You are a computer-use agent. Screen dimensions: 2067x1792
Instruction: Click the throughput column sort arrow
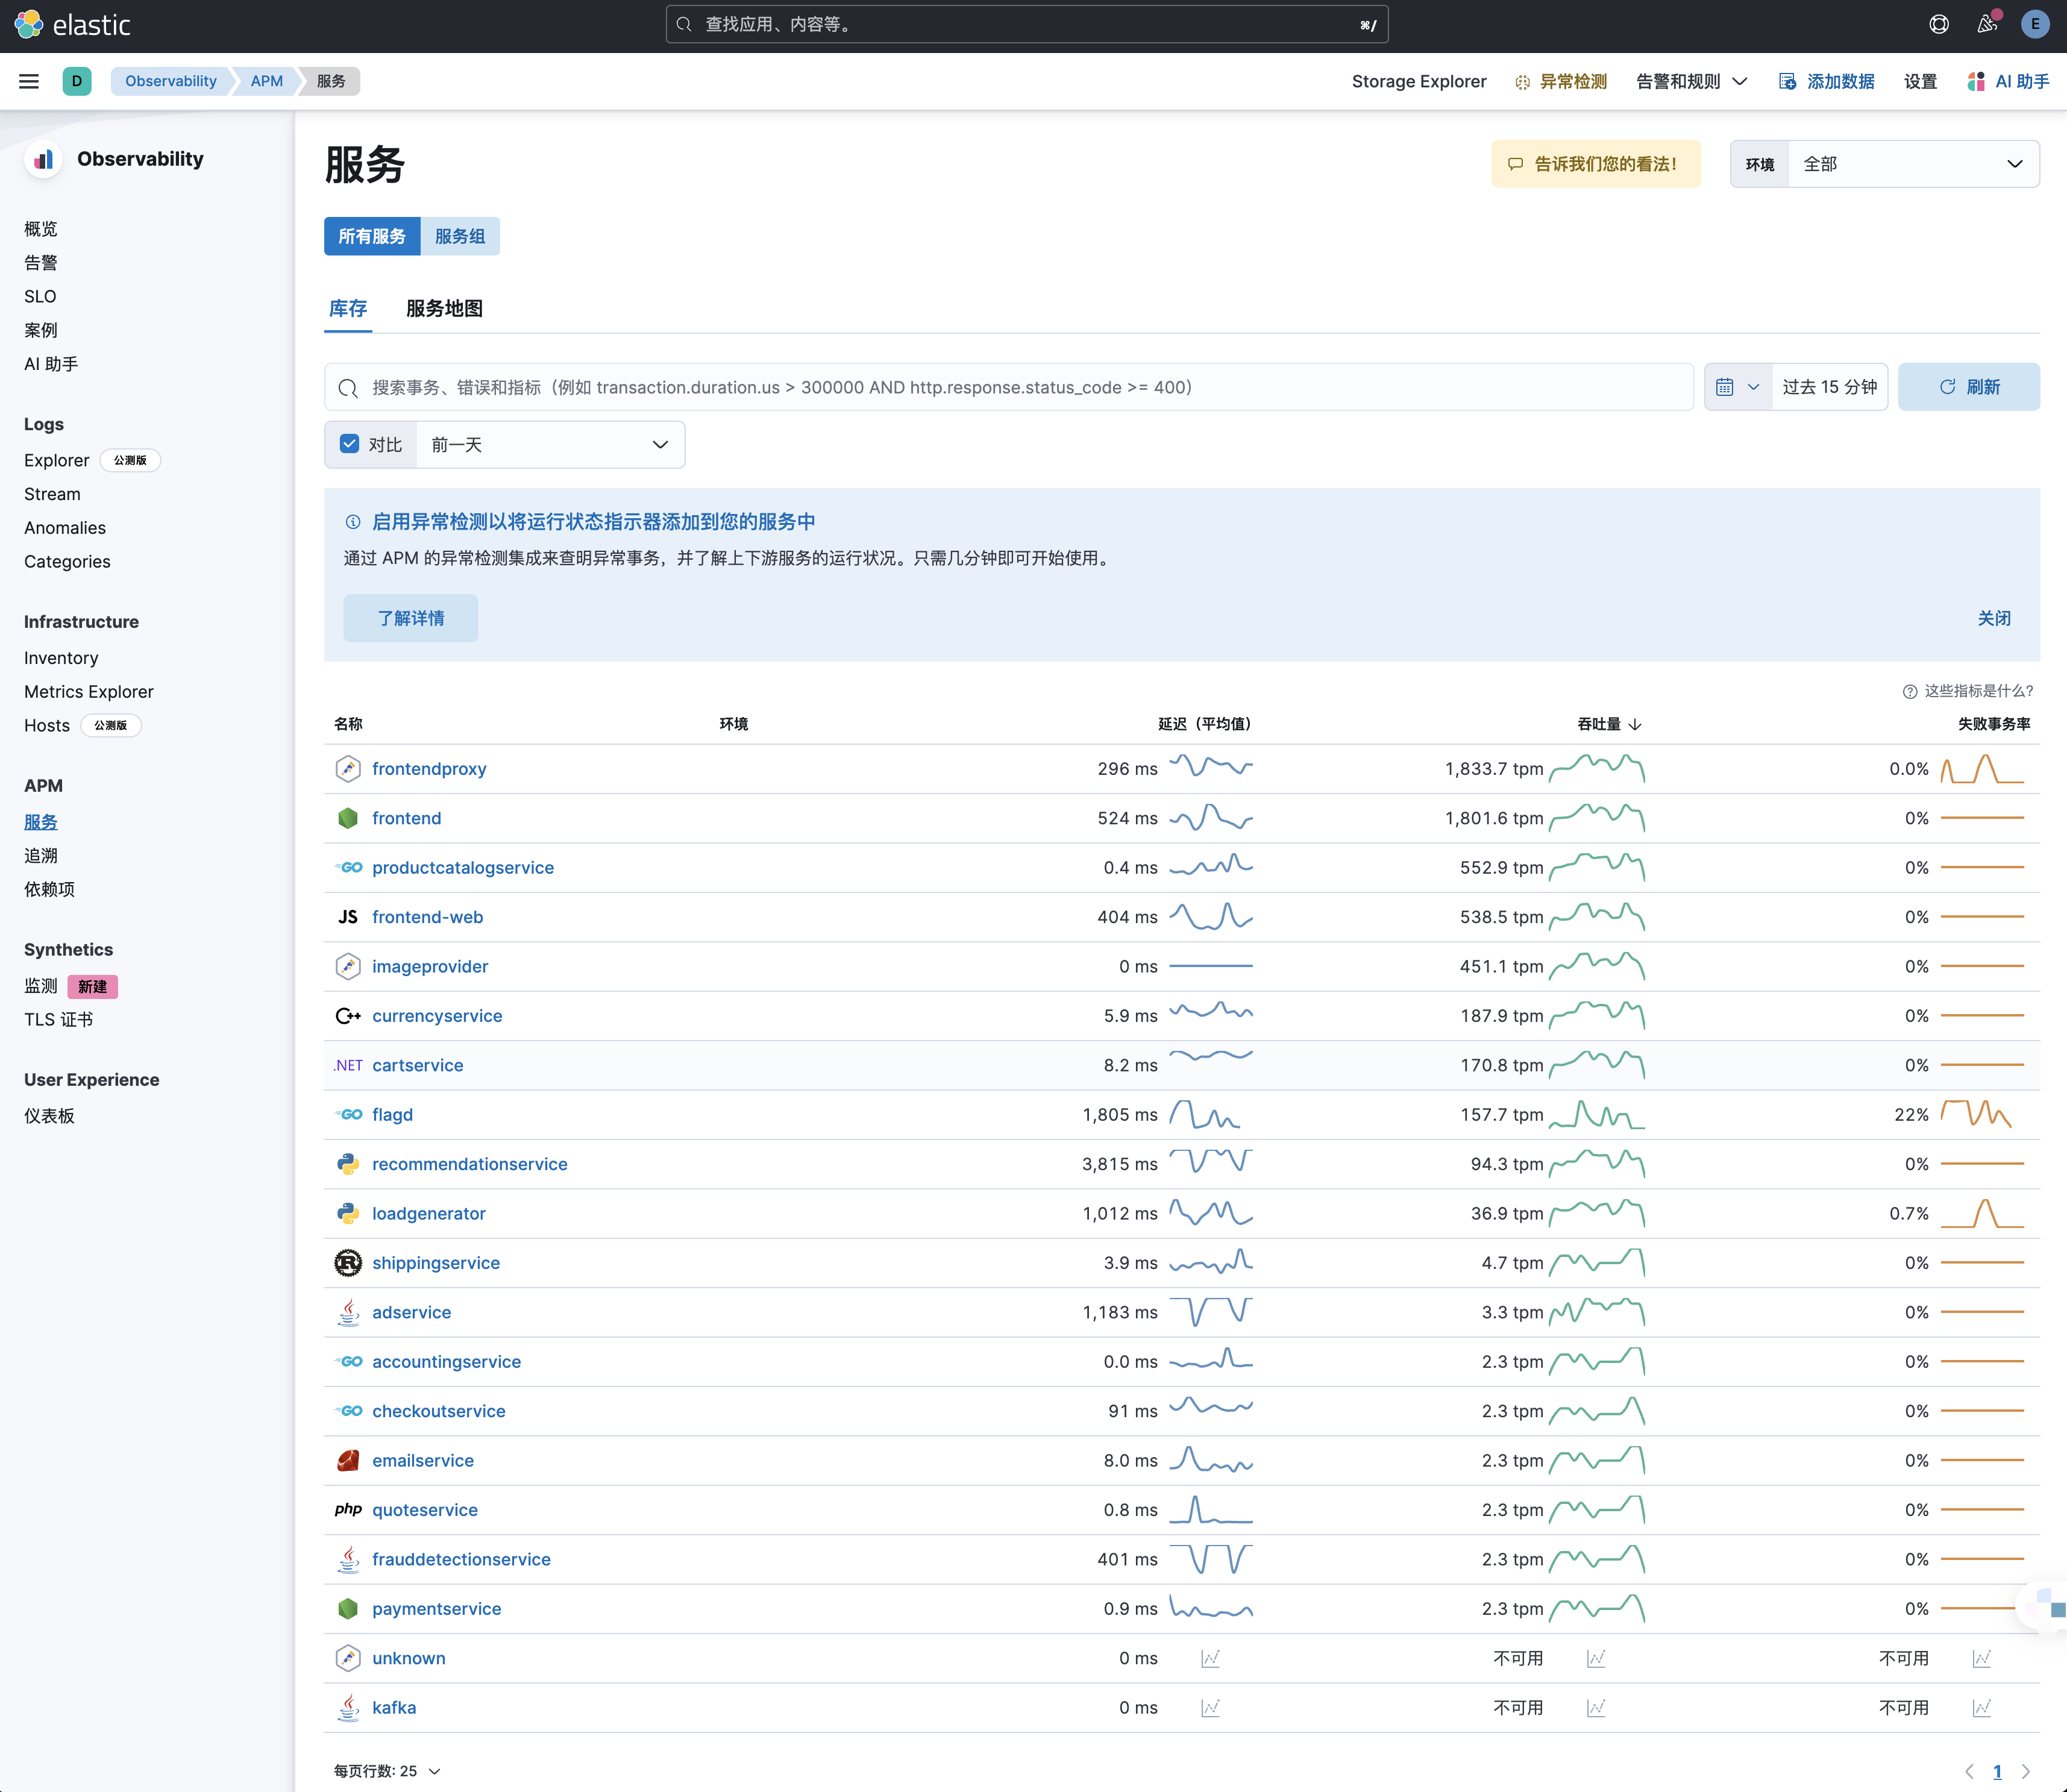coord(1635,725)
